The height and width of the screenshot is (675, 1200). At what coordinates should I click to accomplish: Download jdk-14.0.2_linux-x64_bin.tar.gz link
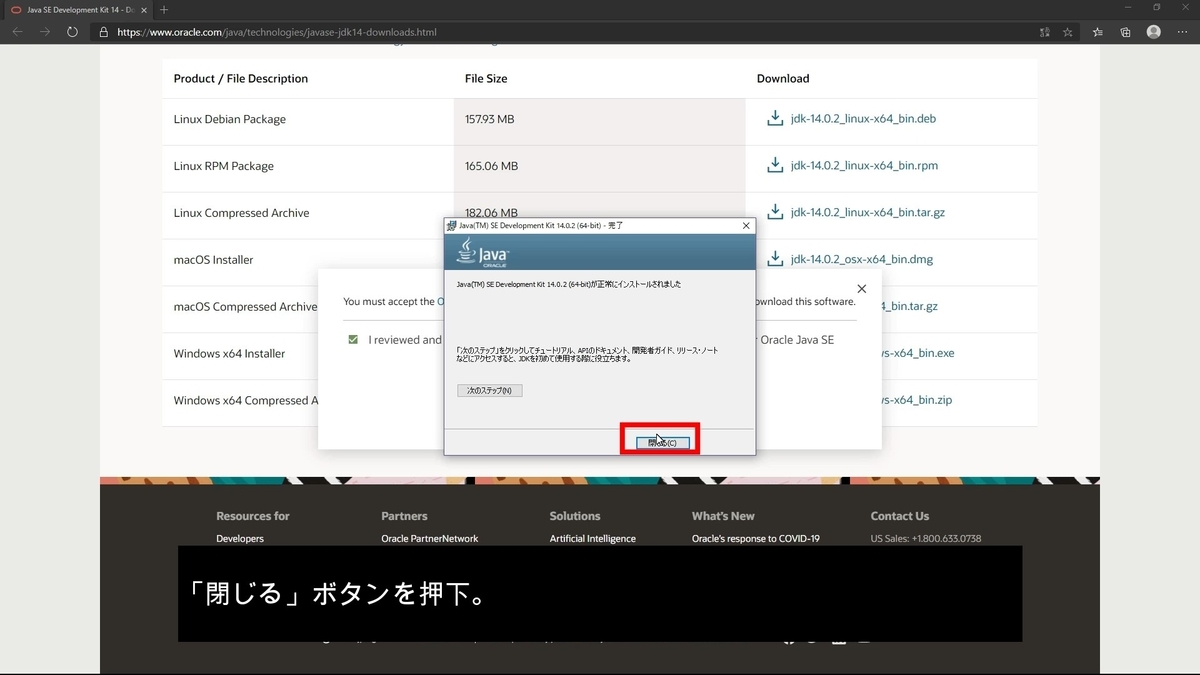click(x=867, y=212)
